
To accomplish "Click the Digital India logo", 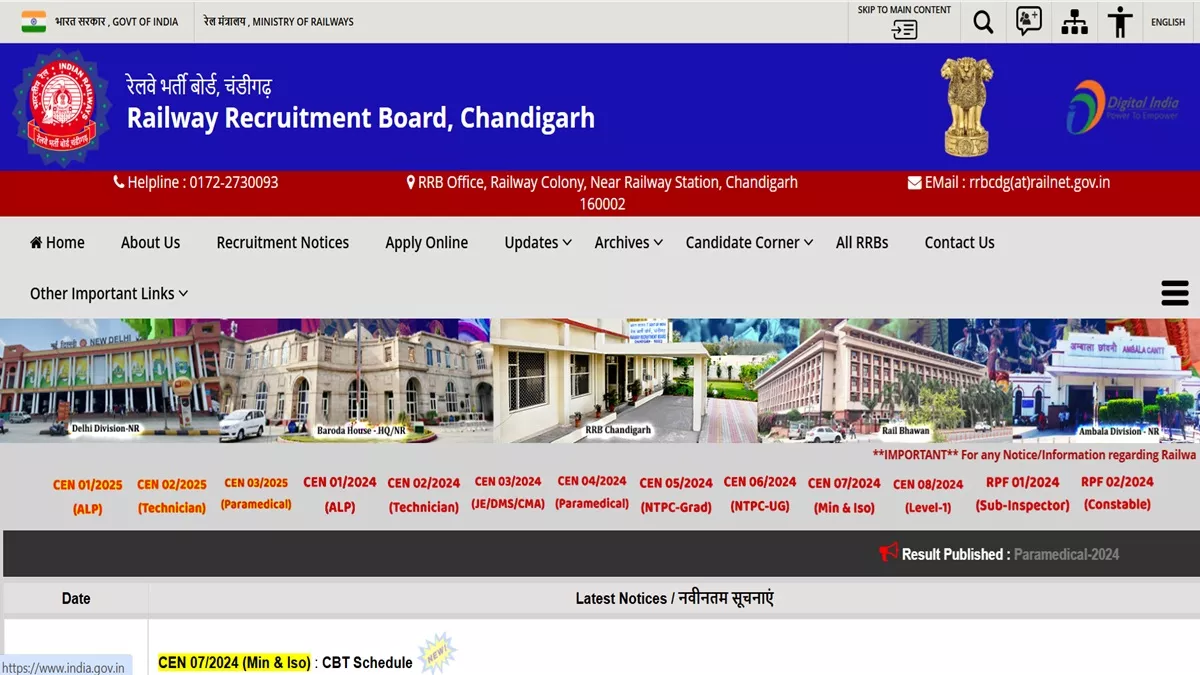I will (x=1122, y=107).
